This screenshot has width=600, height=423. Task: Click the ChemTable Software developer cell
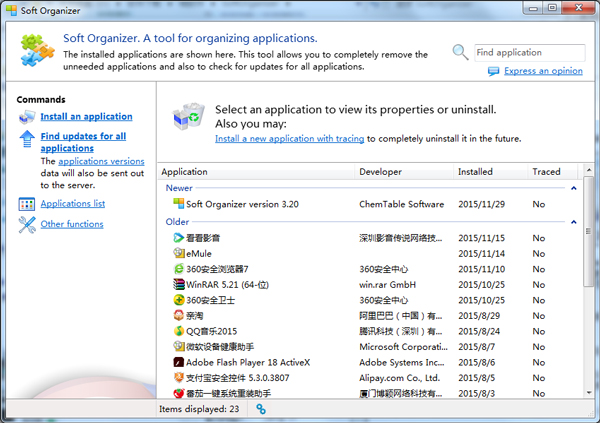[x=402, y=204]
